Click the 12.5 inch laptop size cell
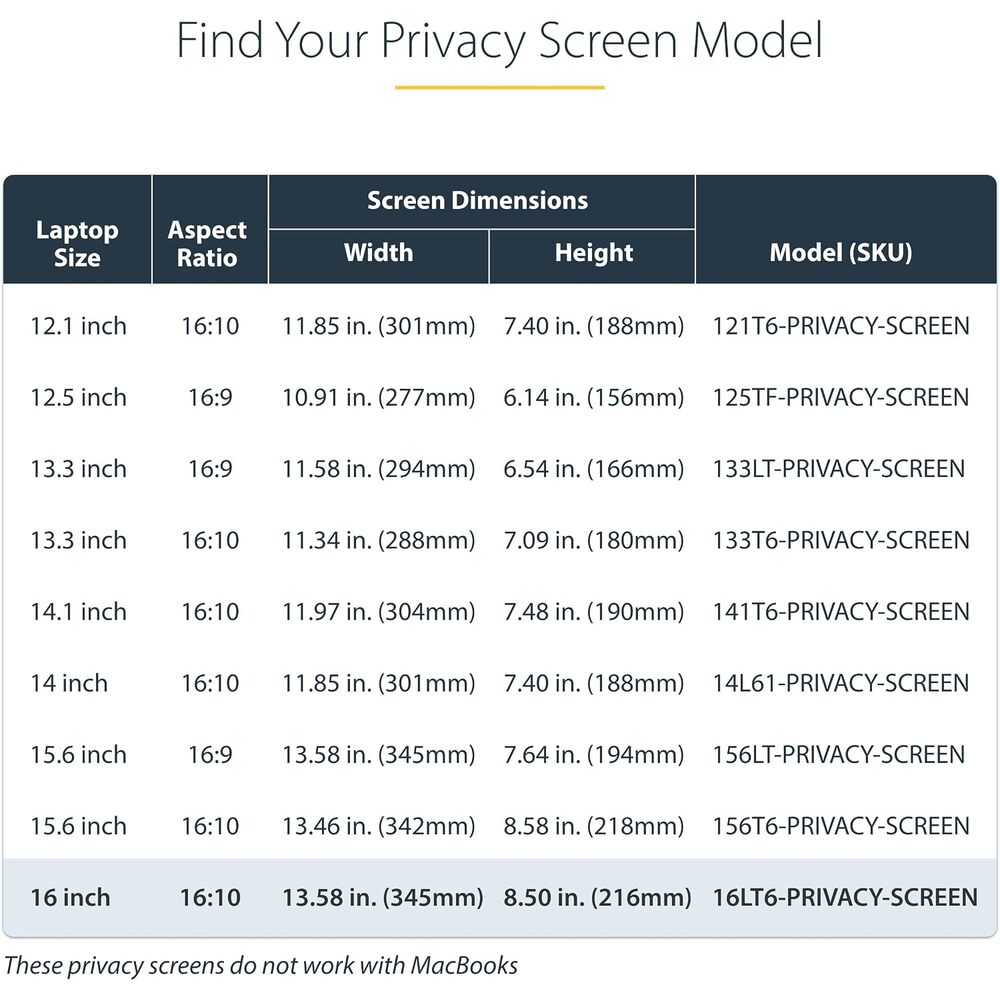Viewport: 1000px width, 1000px height. 78,397
